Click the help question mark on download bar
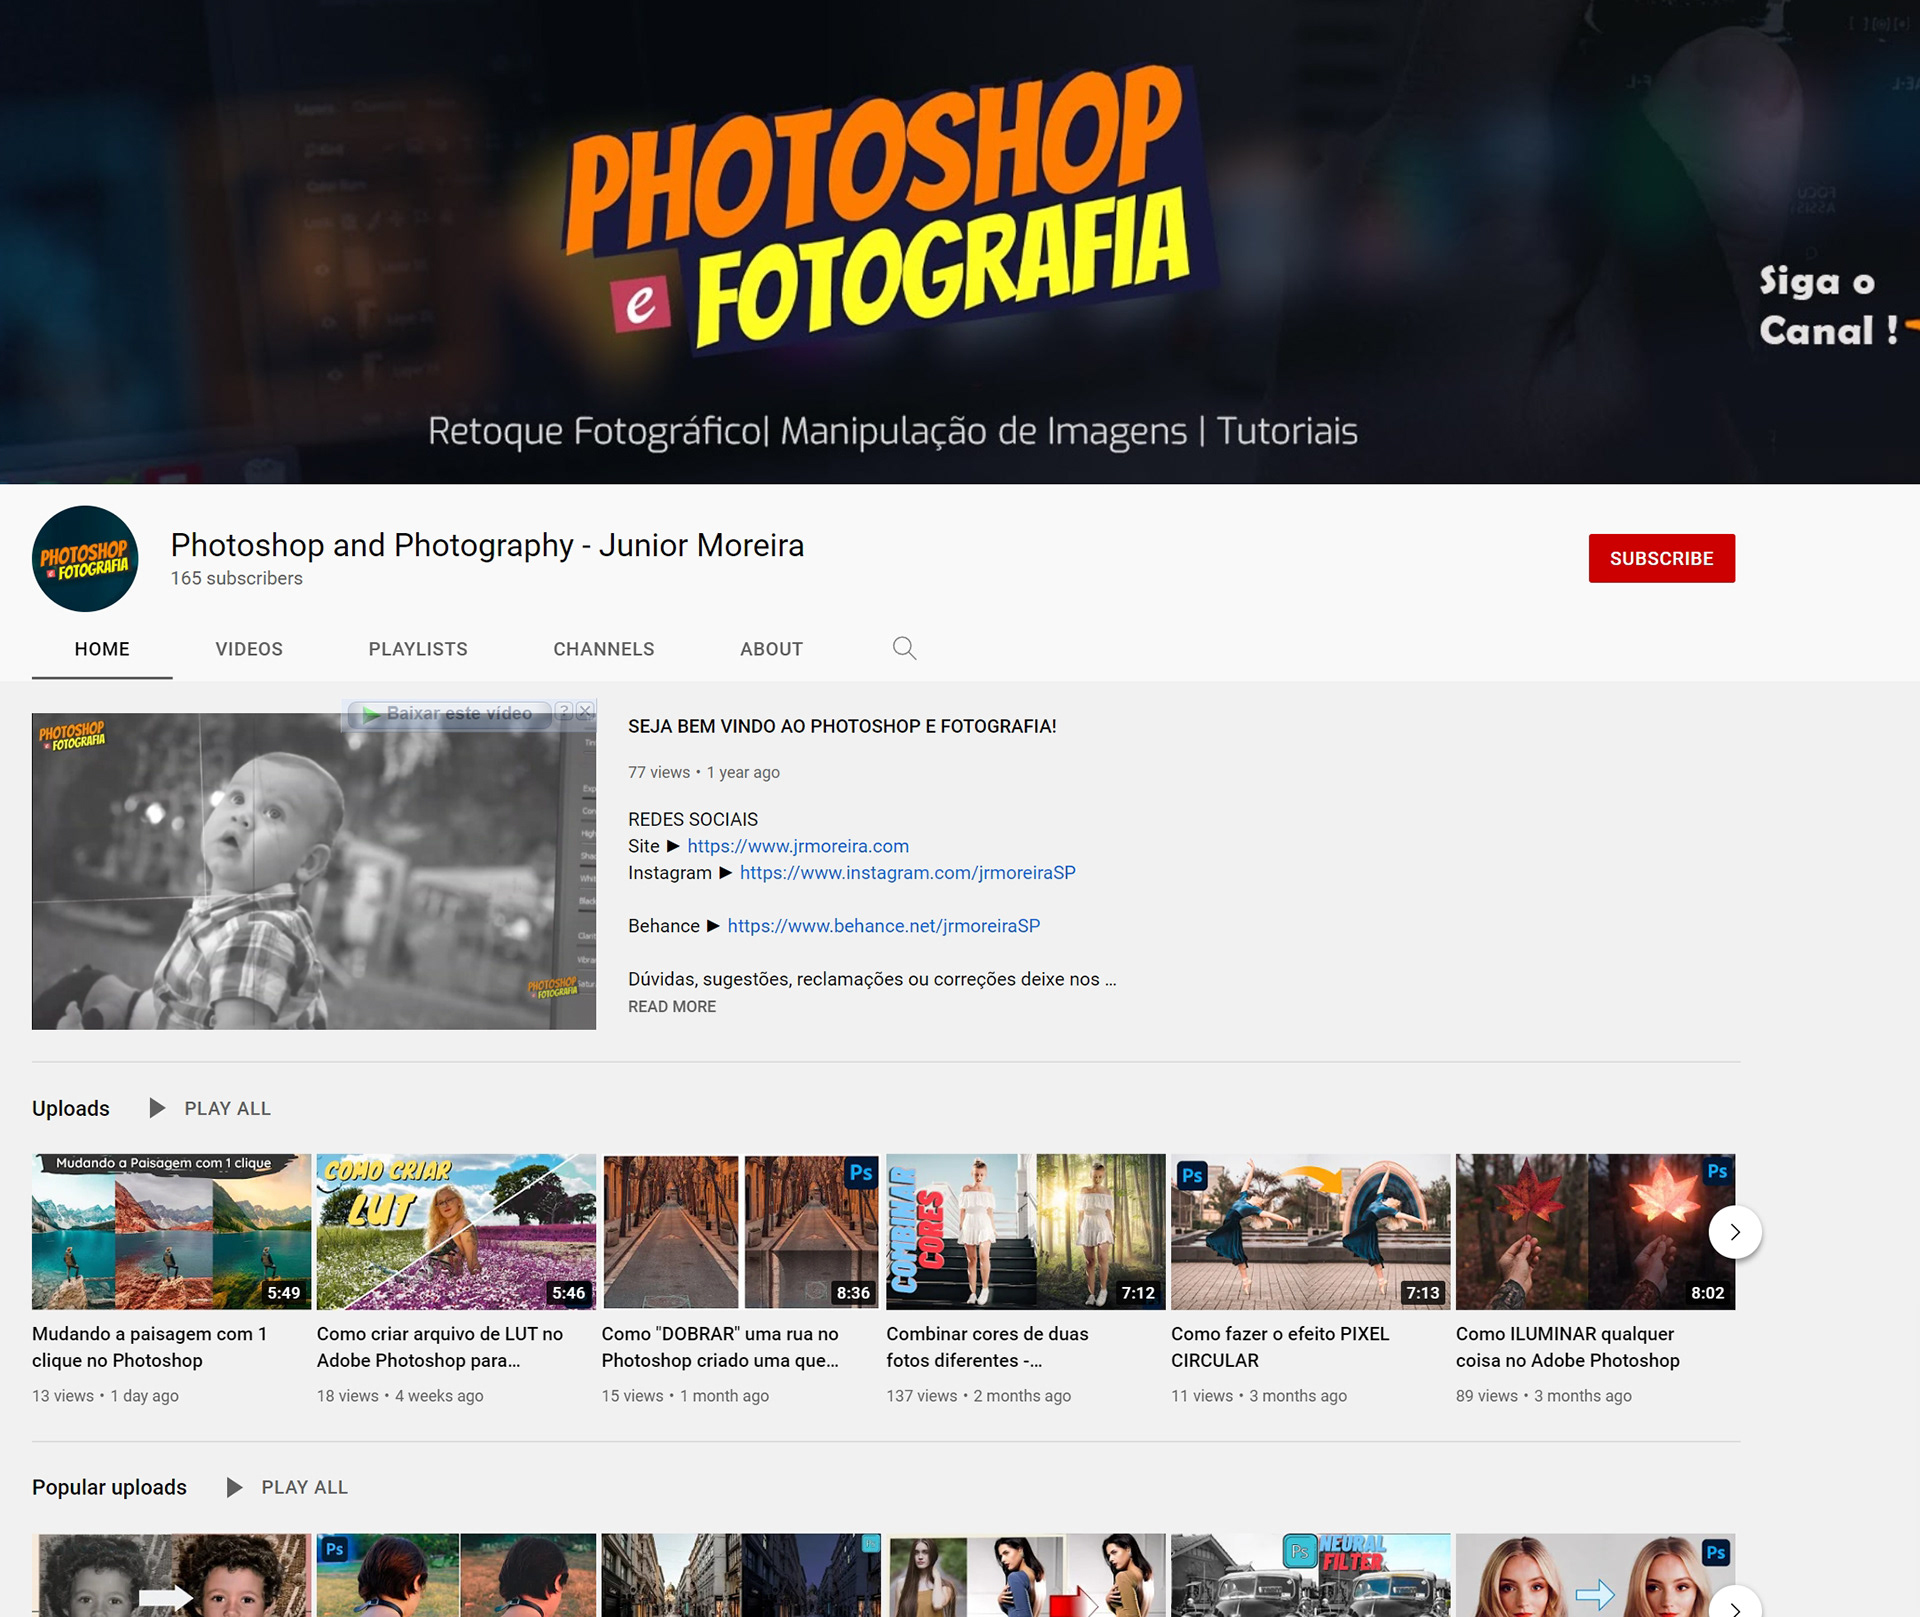1920x1617 pixels. pyautogui.click(x=564, y=711)
